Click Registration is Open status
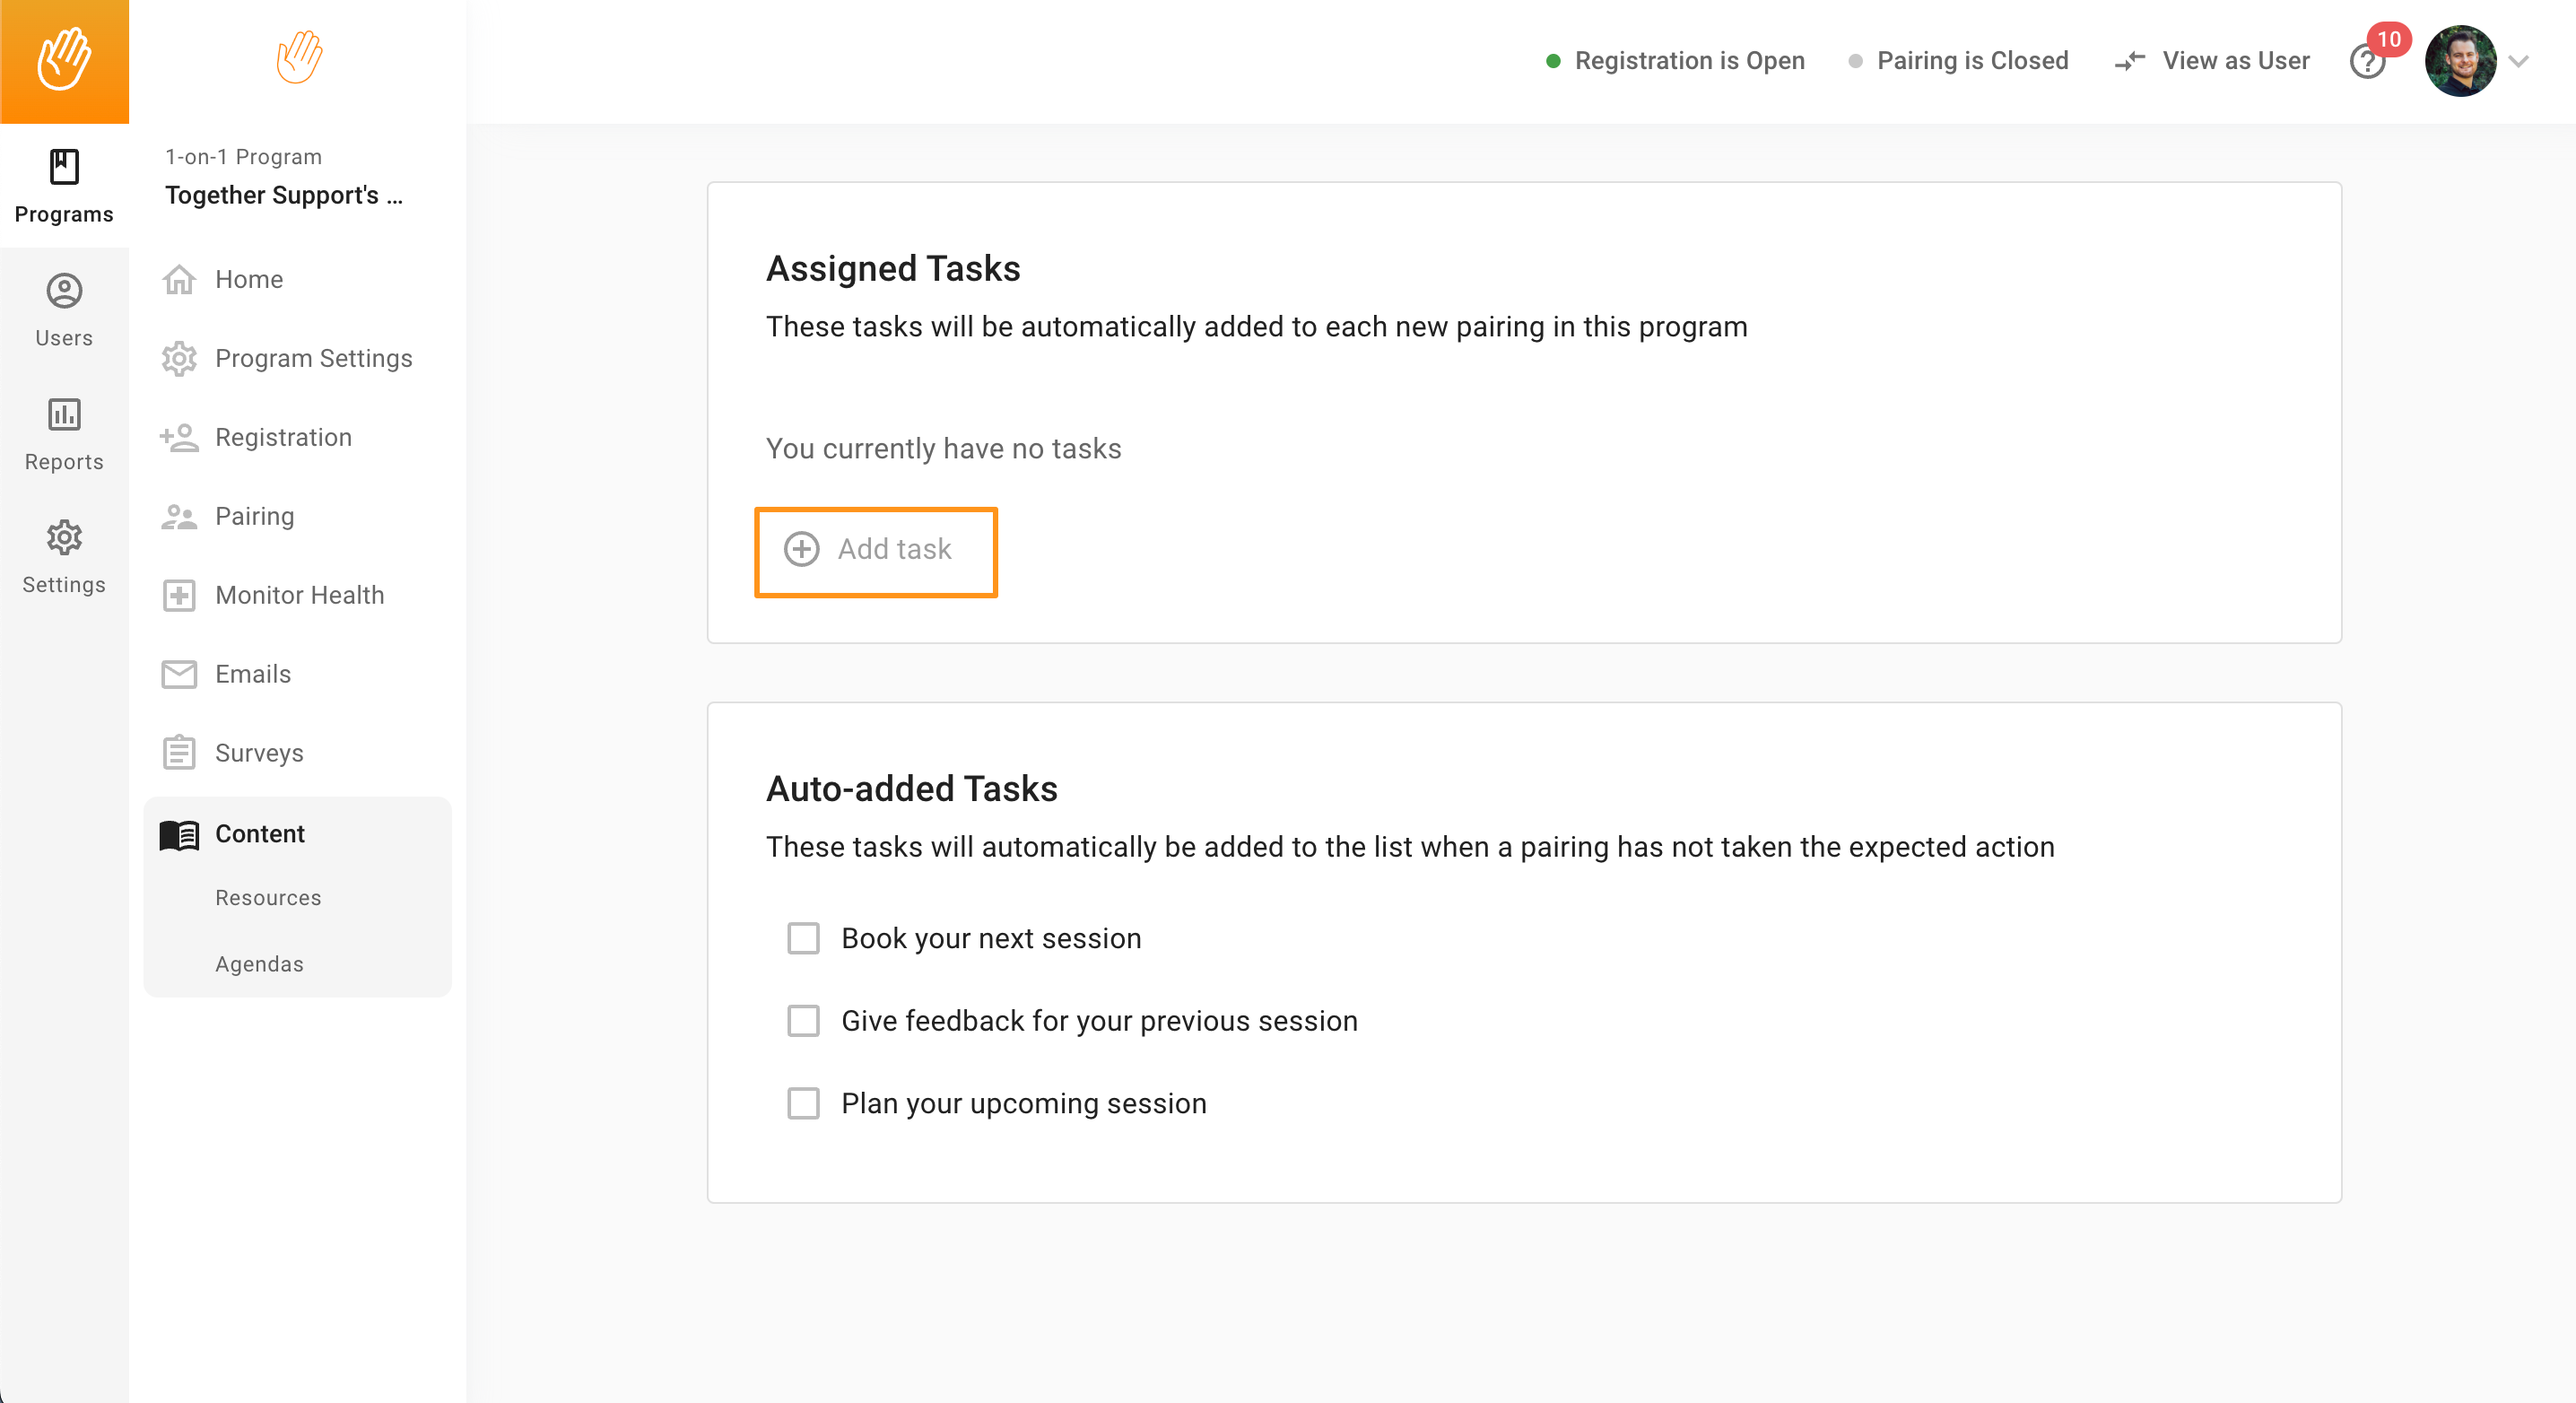Screen dimensions: 2576x1403 tap(1689, 61)
